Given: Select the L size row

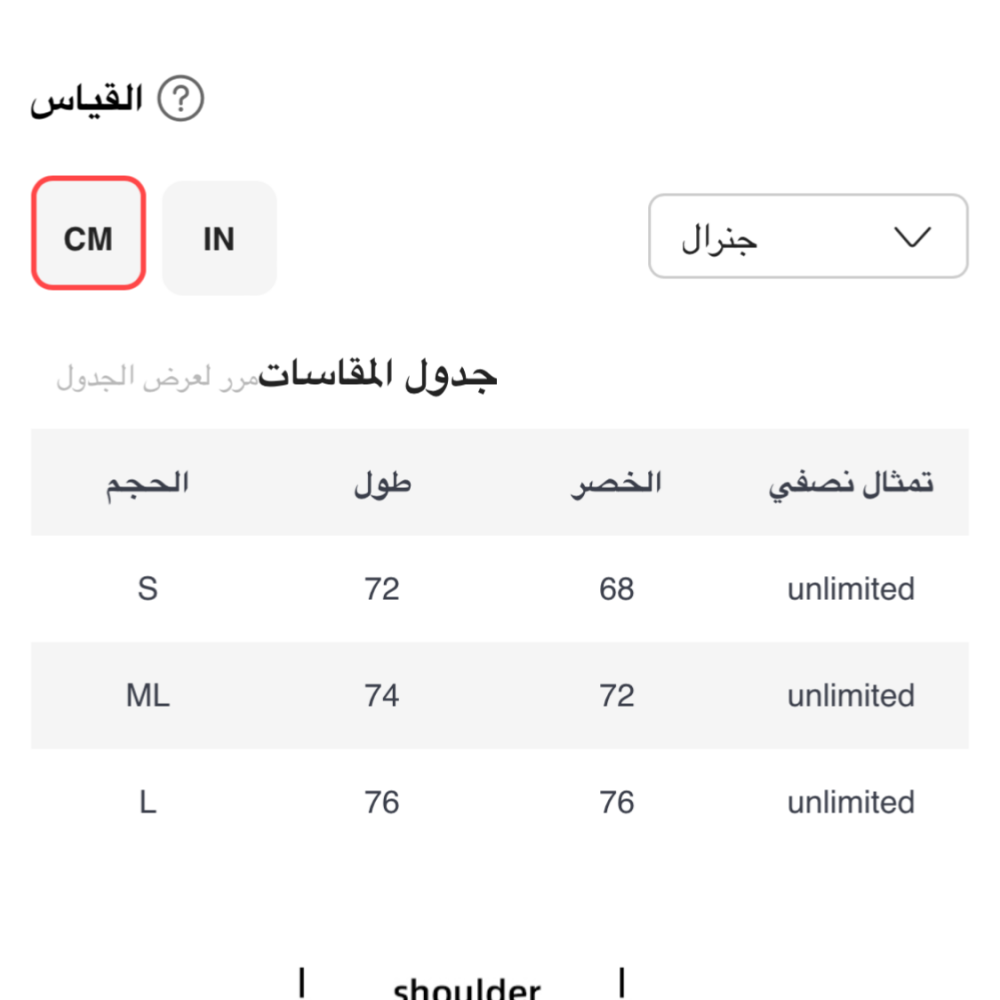Looking at the screenshot, I should pos(148,802).
